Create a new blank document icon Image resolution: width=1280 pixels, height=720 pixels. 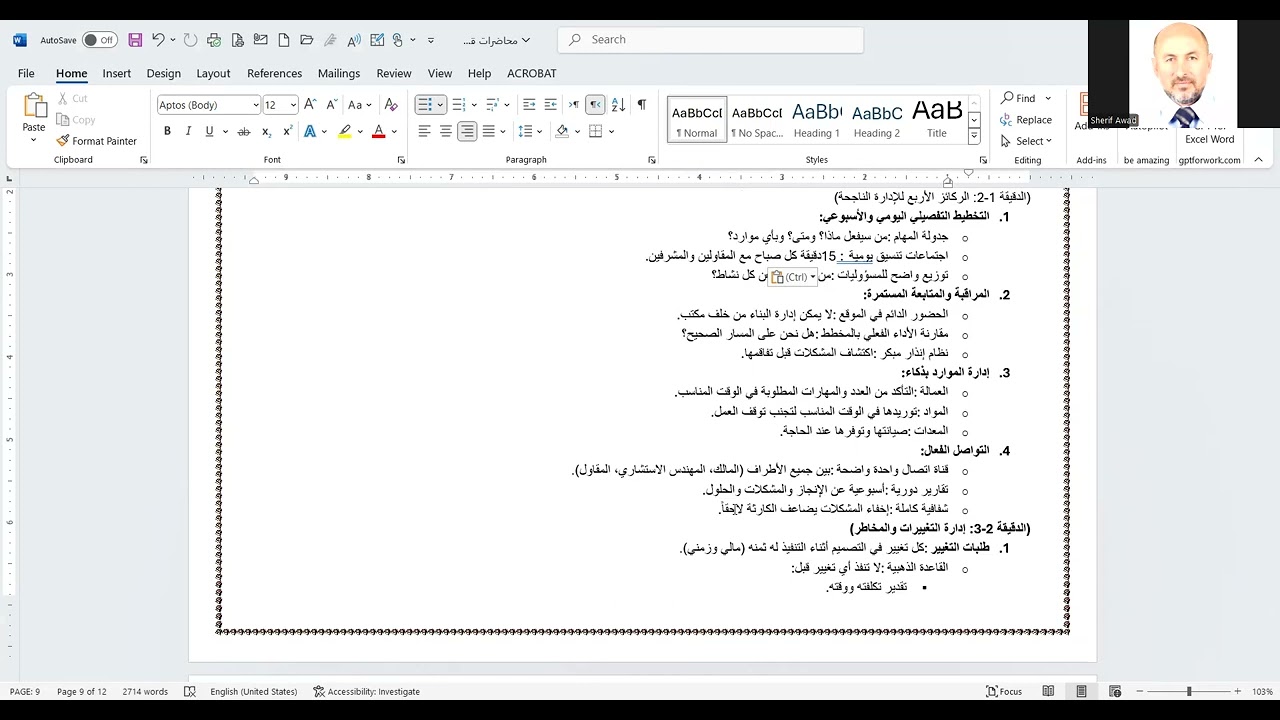click(x=284, y=40)
